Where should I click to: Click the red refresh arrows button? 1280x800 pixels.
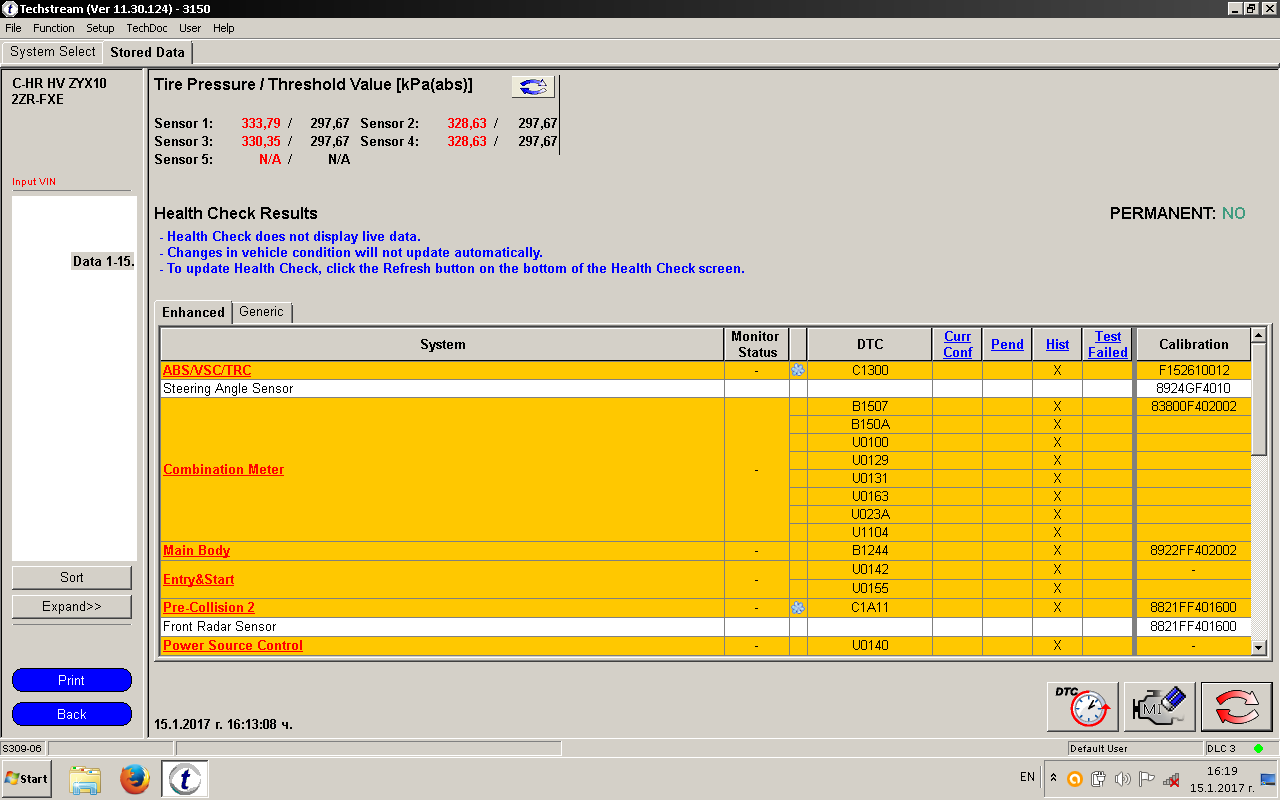pyautogui.click(x=1236, y=707)
